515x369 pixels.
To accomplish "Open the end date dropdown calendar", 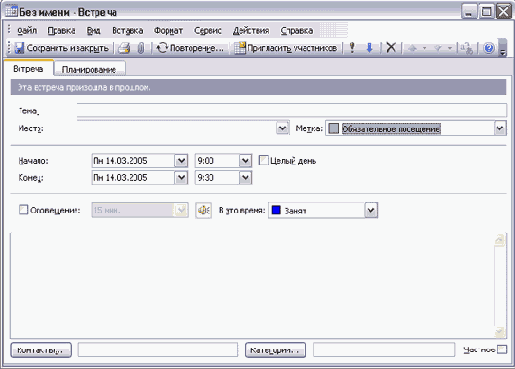I will coord(181,178).
